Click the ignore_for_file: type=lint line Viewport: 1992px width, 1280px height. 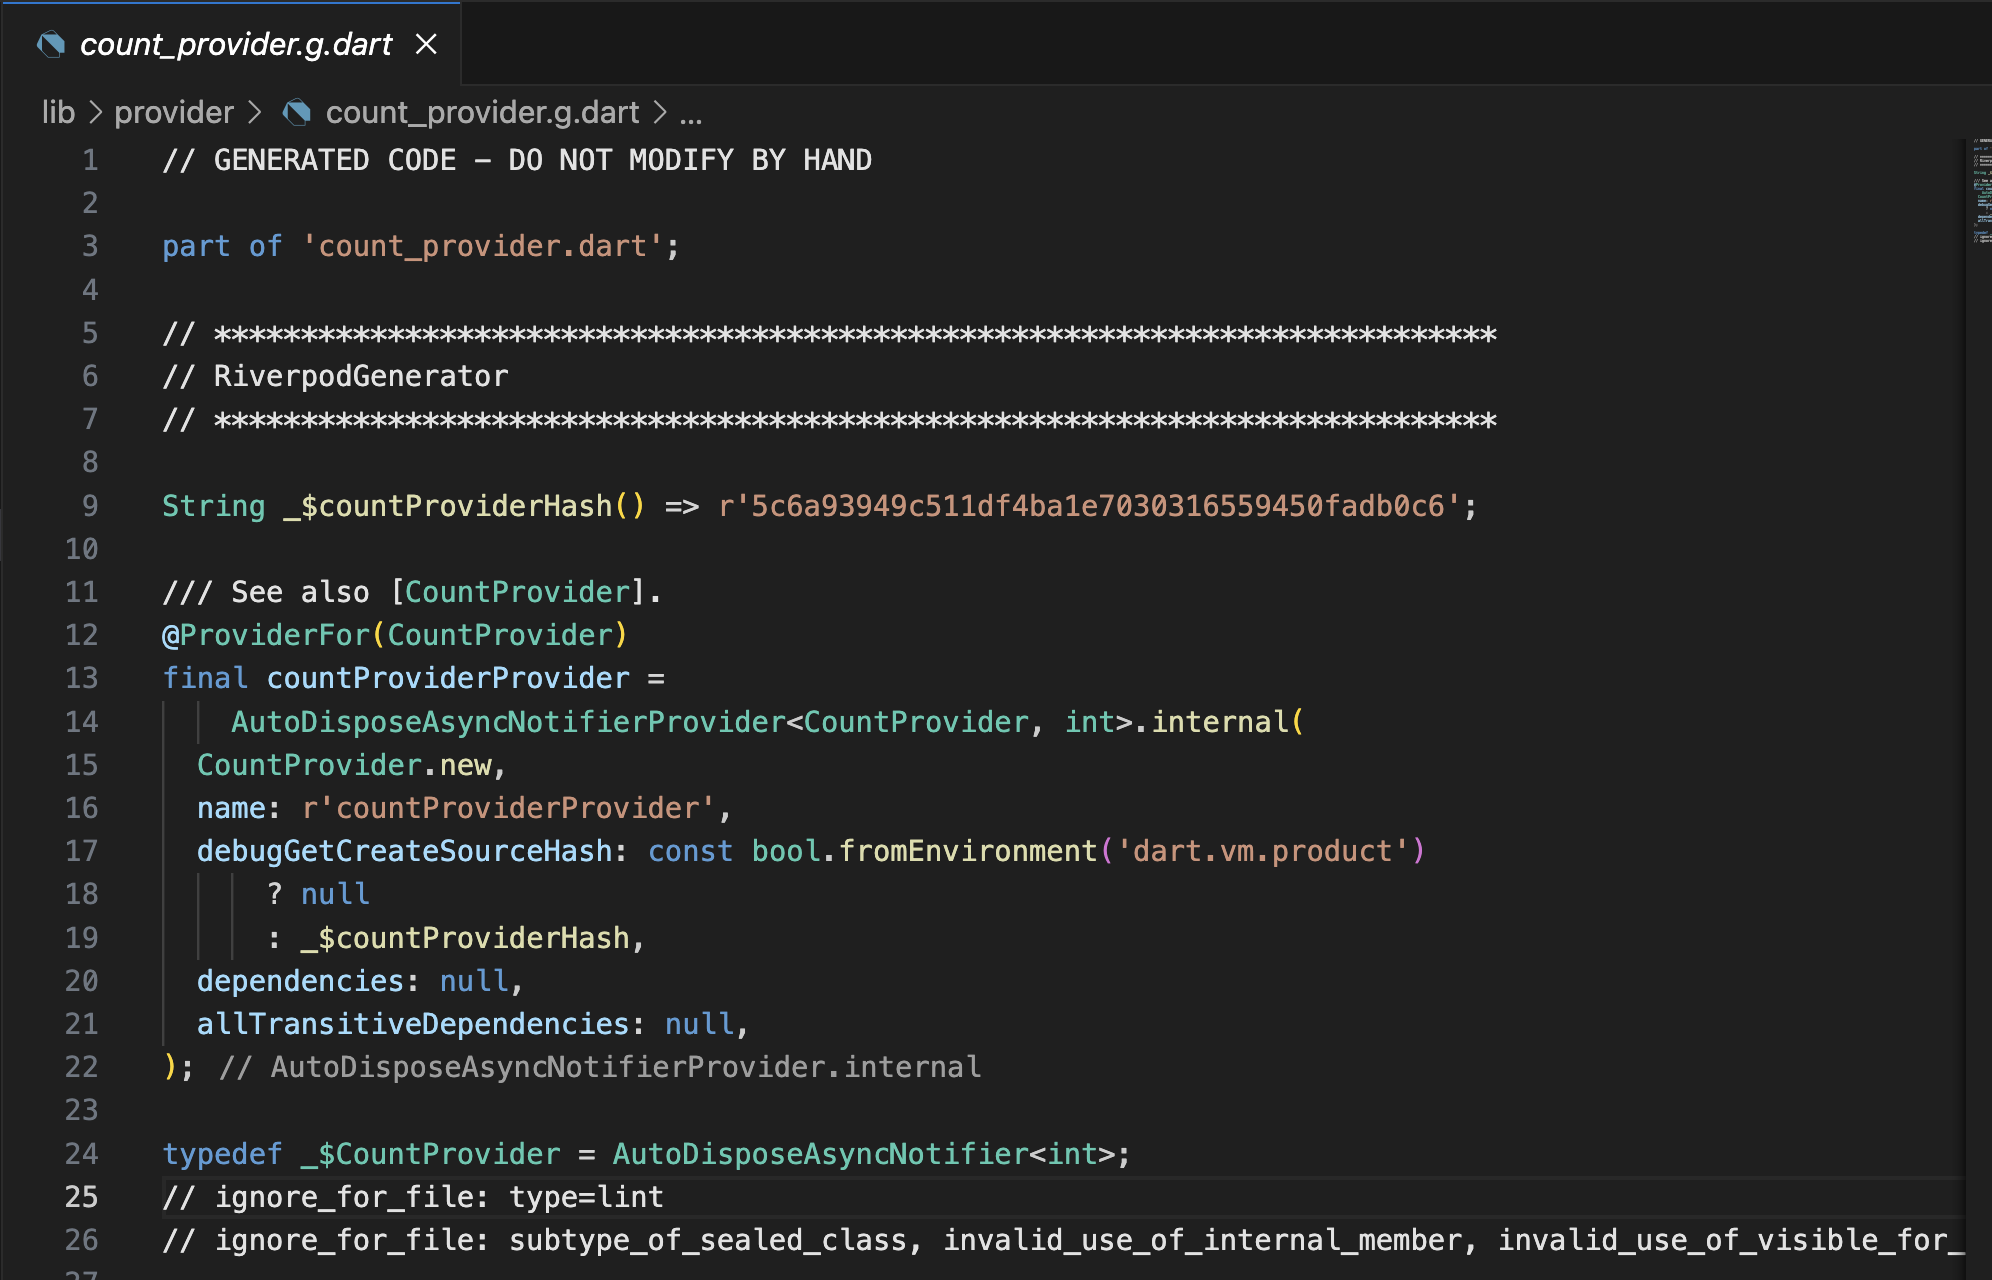413,1197
